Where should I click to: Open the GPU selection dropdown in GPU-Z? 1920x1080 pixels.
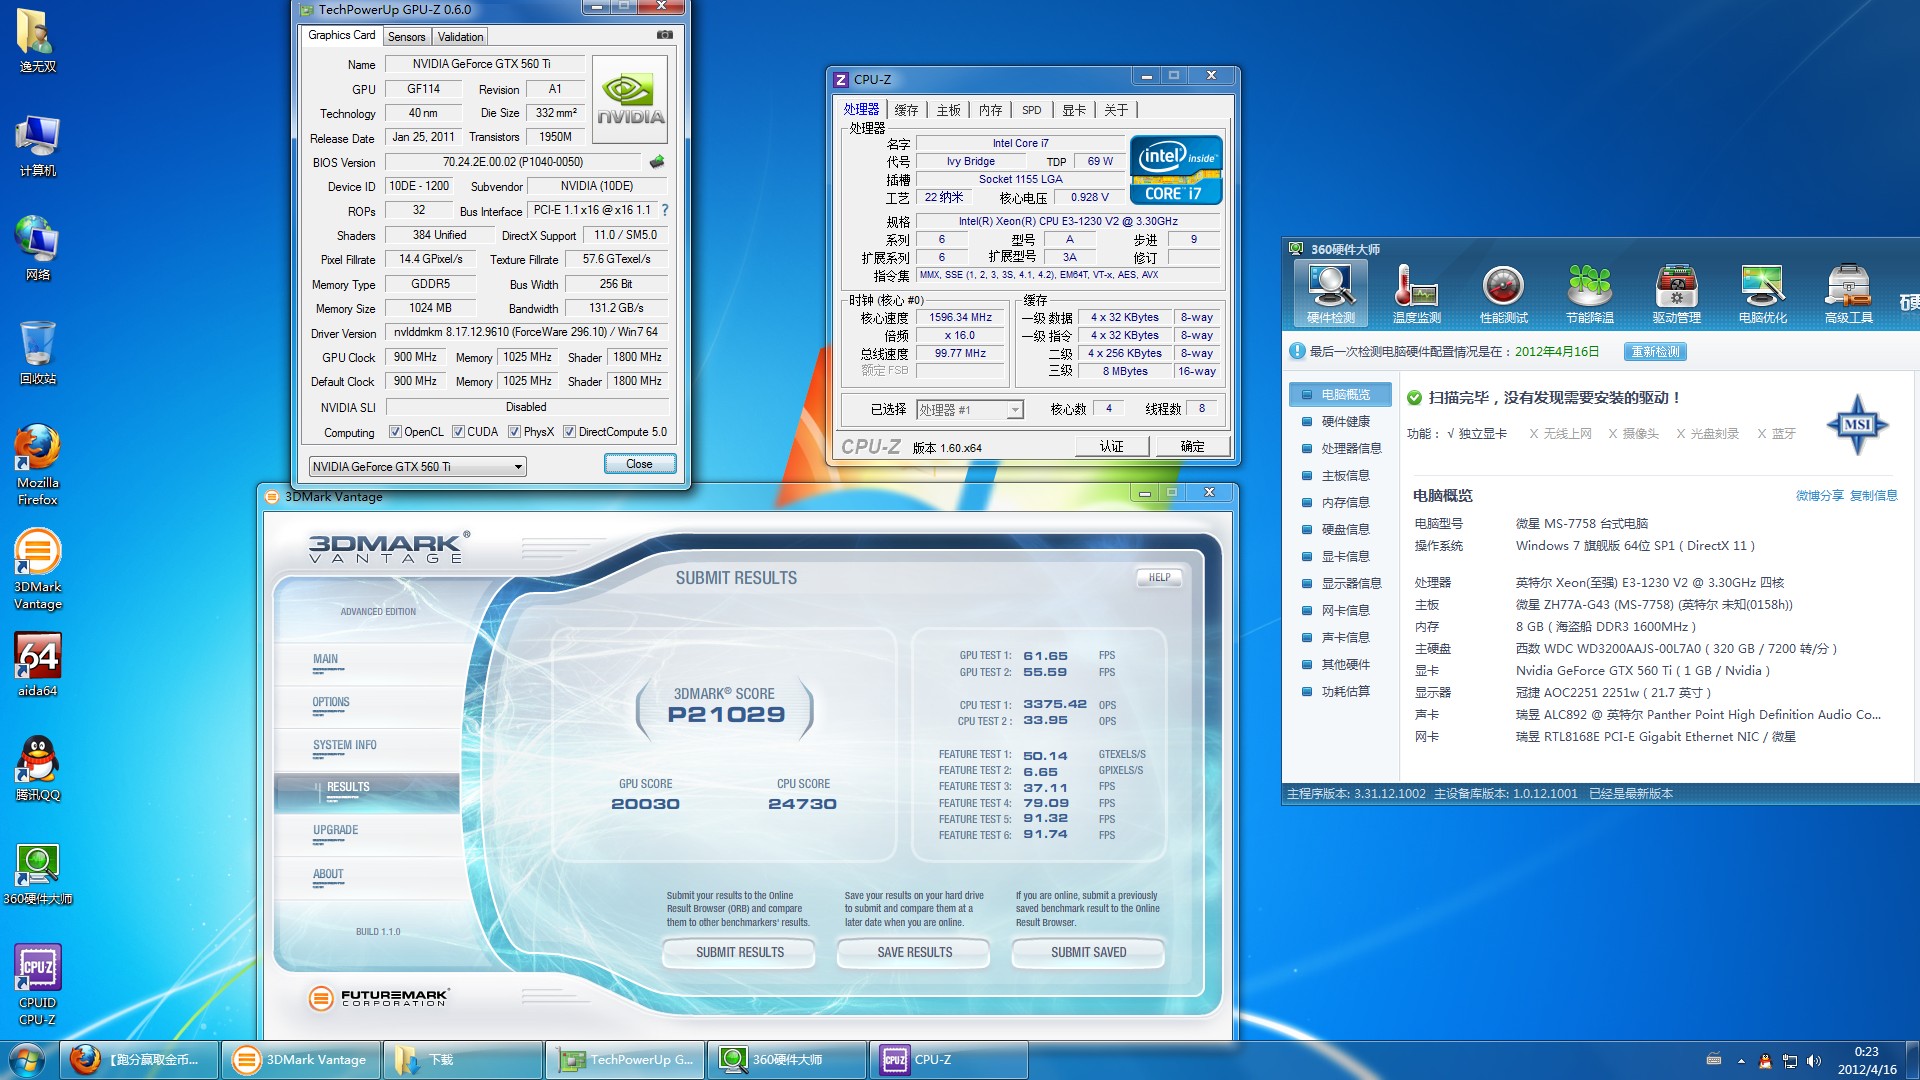click(x=417, y=466)
